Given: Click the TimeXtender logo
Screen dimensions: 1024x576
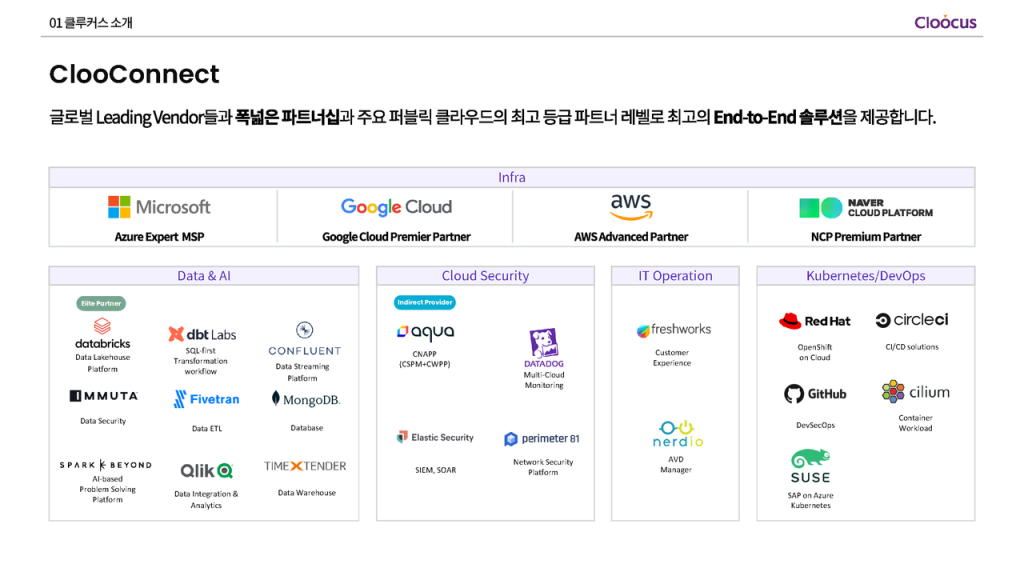Looking at the screenshot, I should click(x=305, y=466).
